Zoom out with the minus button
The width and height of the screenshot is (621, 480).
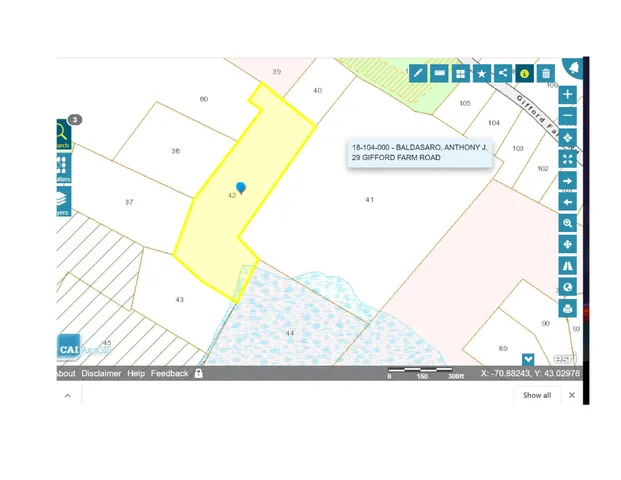(x=568, y=116)
